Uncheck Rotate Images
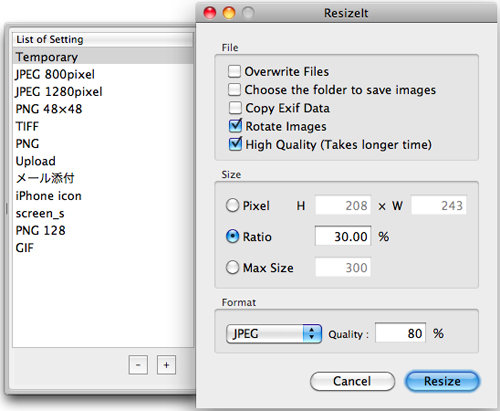The height and width of the screenshot is (411, 500). tap(235, 126)
